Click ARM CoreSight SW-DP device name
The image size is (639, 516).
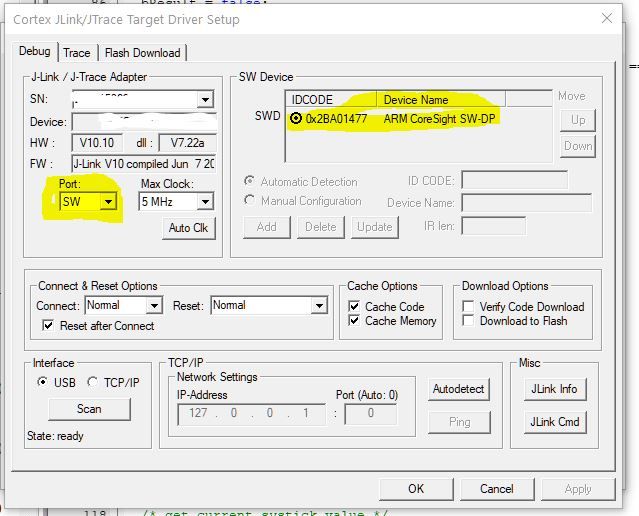[x=439, y=119]
